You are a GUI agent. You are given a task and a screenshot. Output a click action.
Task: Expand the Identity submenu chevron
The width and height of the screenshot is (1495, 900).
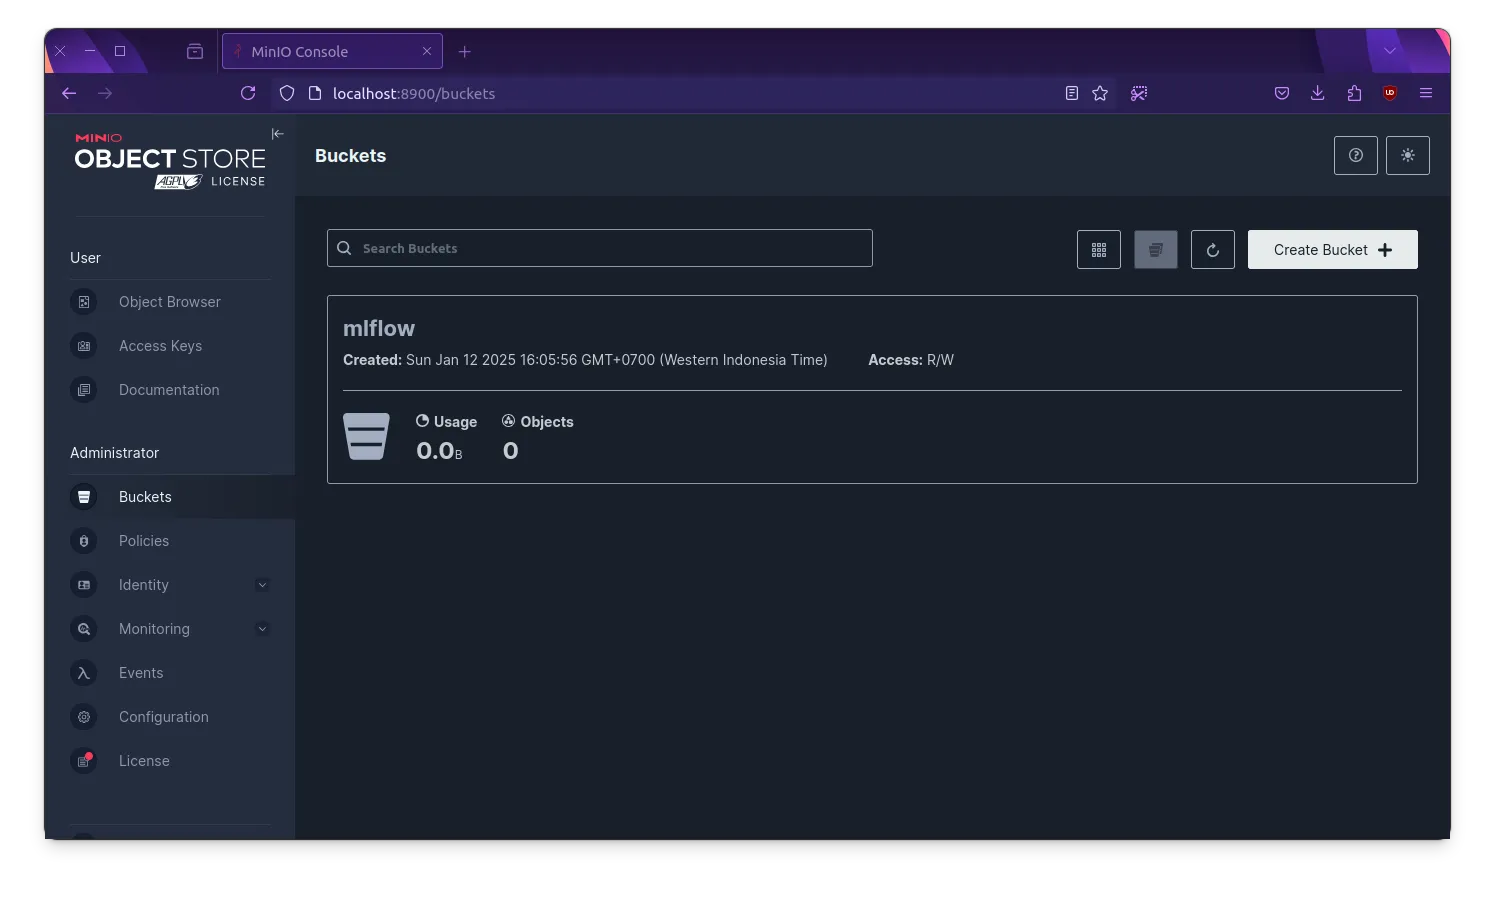point(262,585)
